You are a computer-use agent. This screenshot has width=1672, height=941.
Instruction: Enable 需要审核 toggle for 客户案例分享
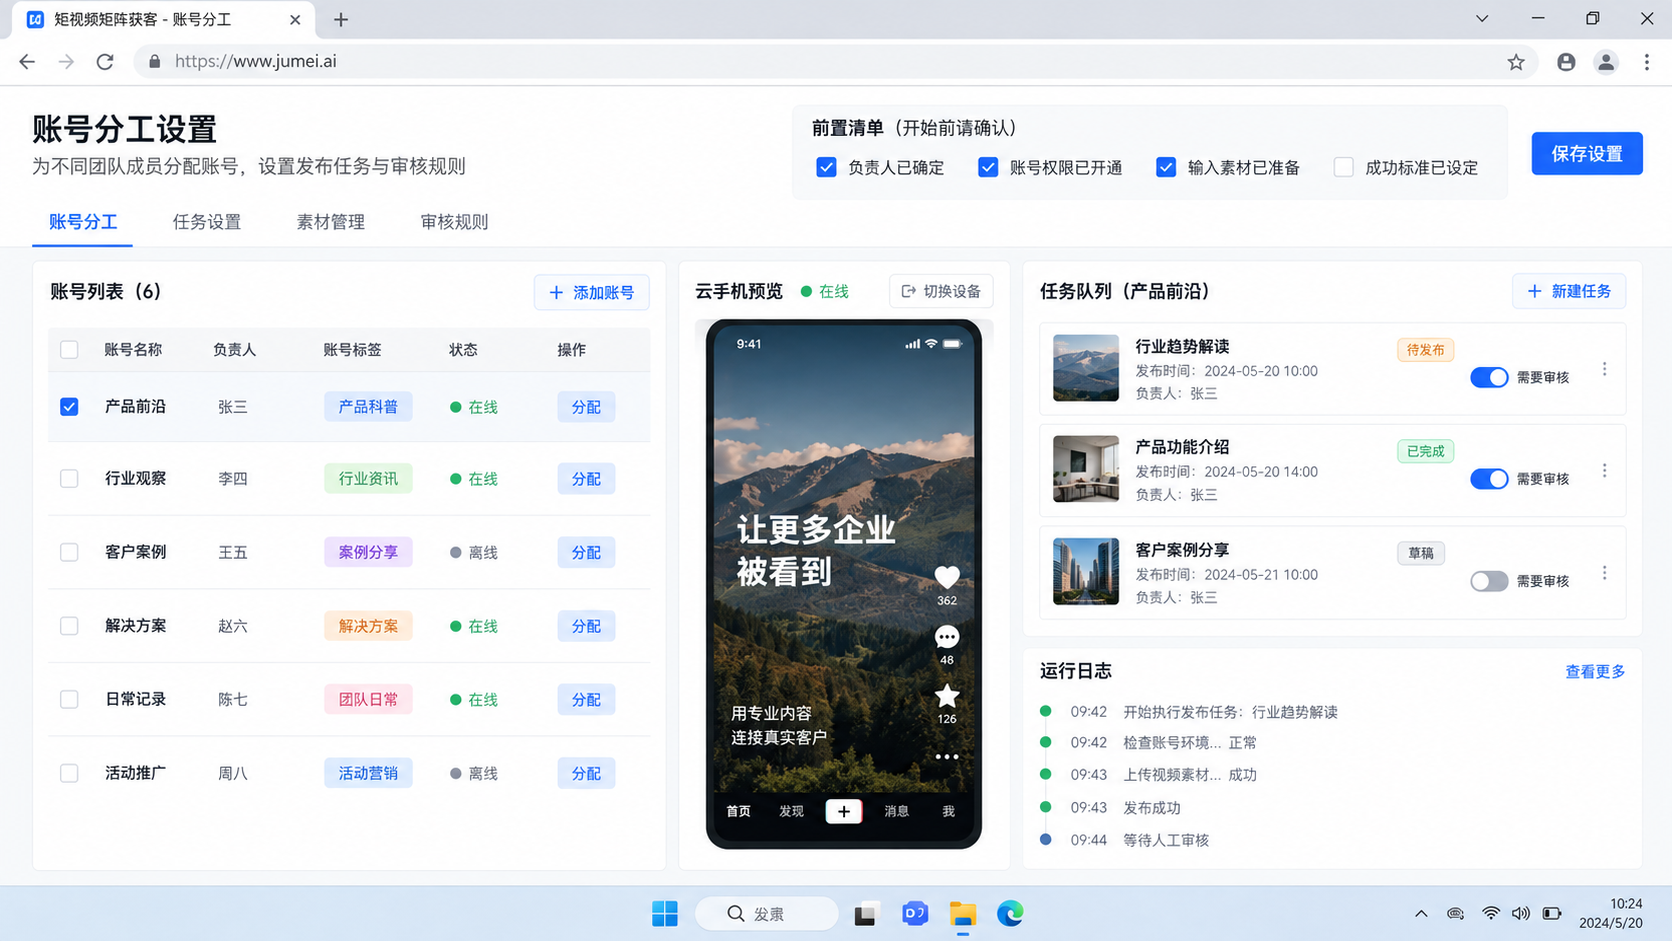pos(1489,581)
